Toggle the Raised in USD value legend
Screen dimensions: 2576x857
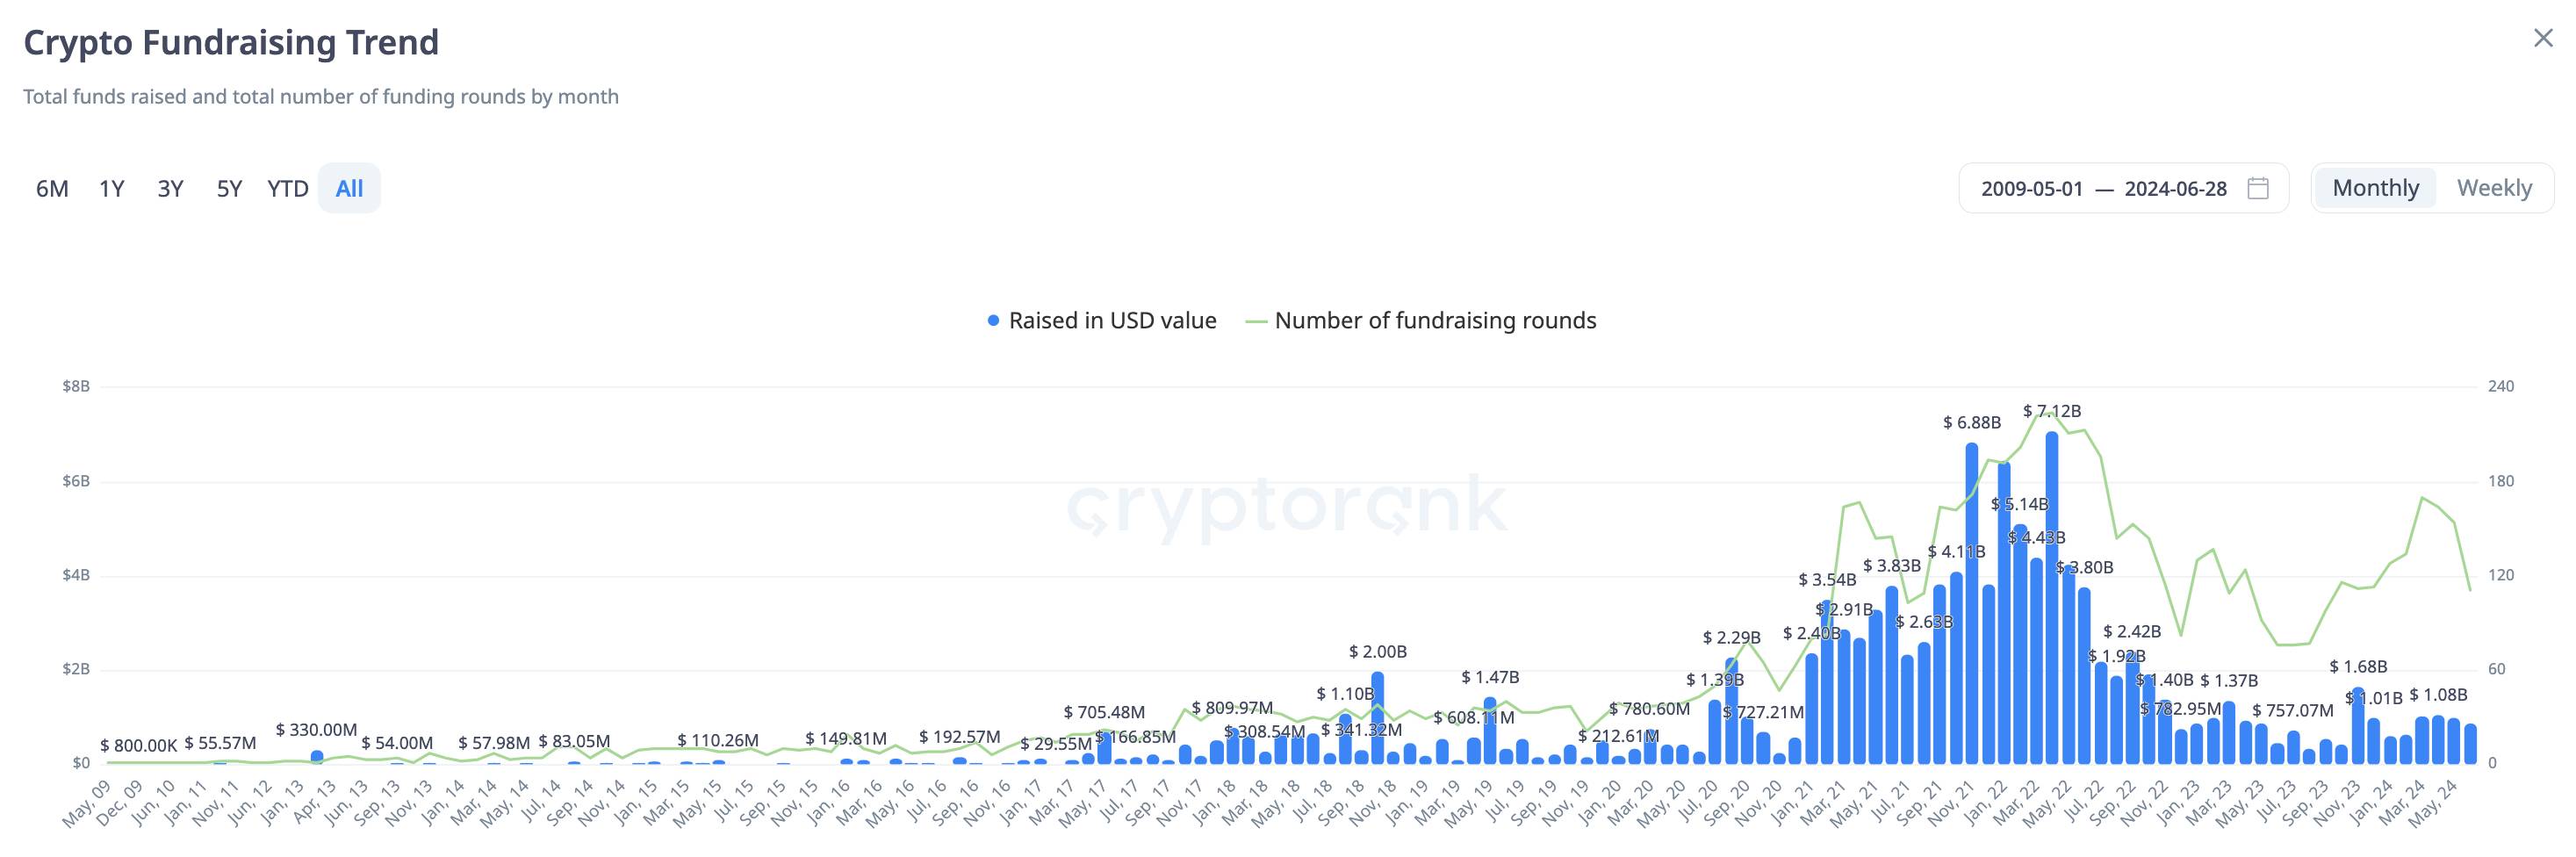(1112, 321)
